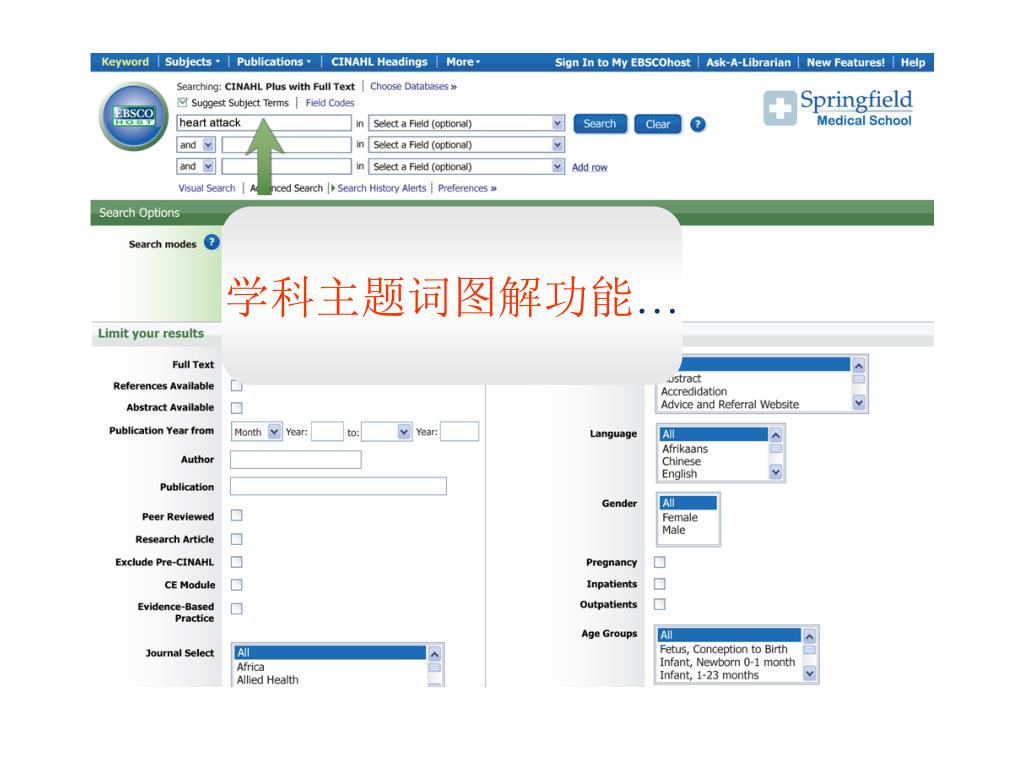The width and height of the screenshot is (1024, 768).
Task: Open the New Features! link
Action: pyautogui.click(x=845, y=63)
